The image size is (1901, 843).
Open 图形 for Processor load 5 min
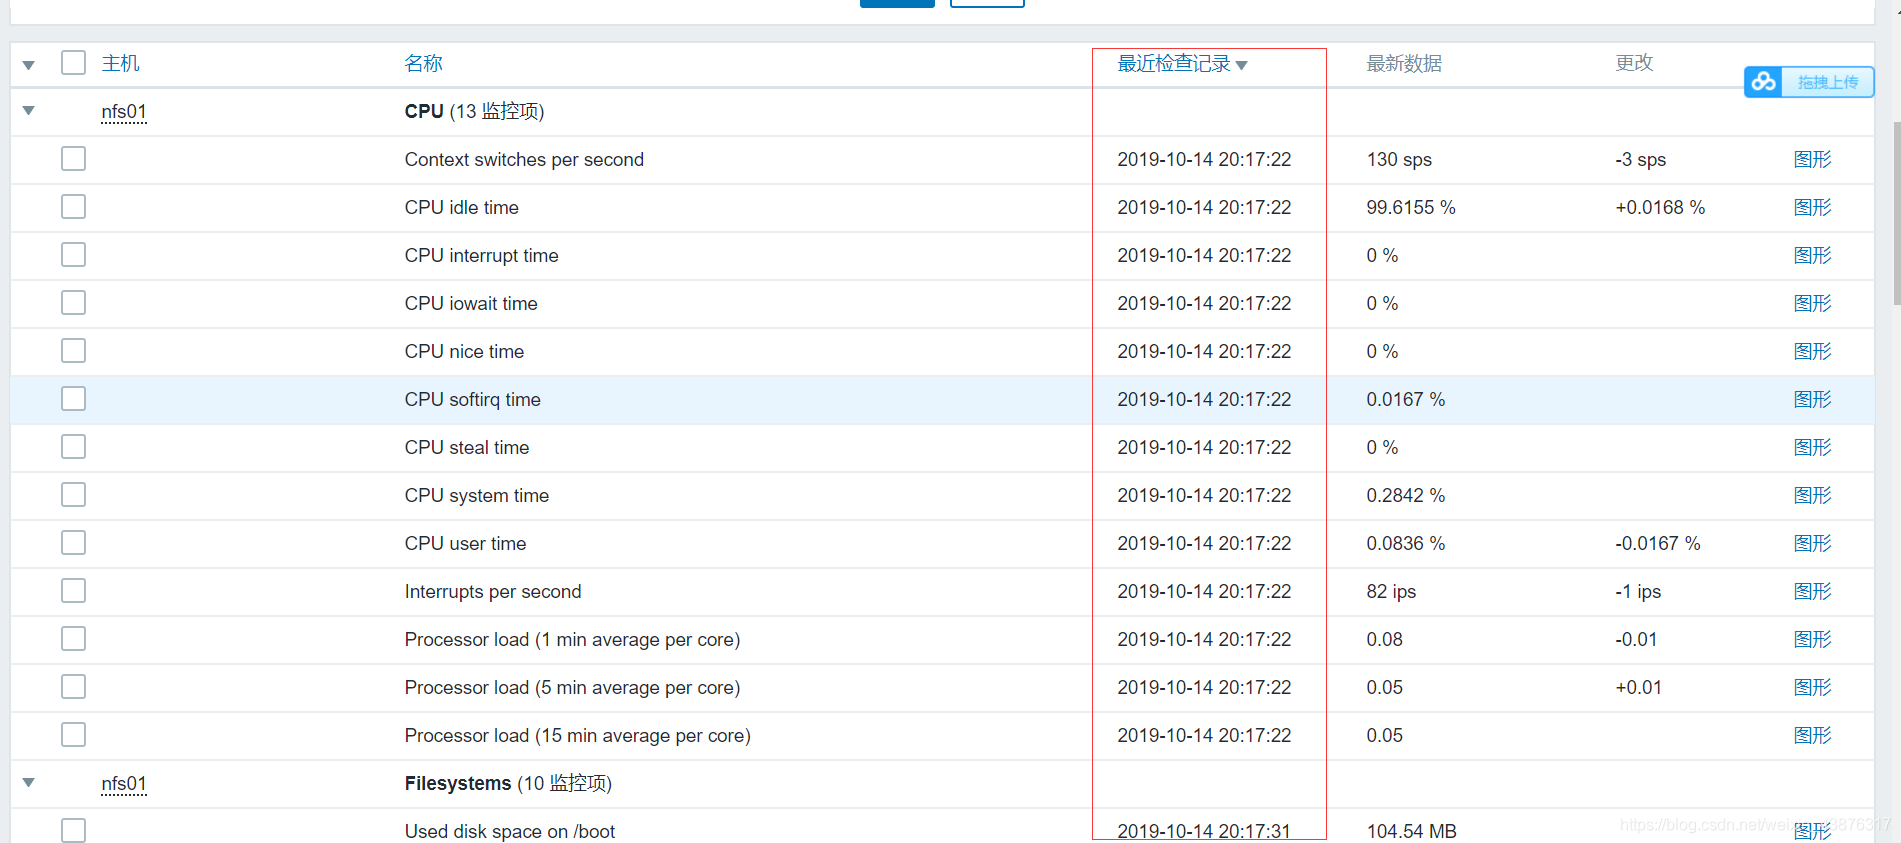[x=1812, y=687]
